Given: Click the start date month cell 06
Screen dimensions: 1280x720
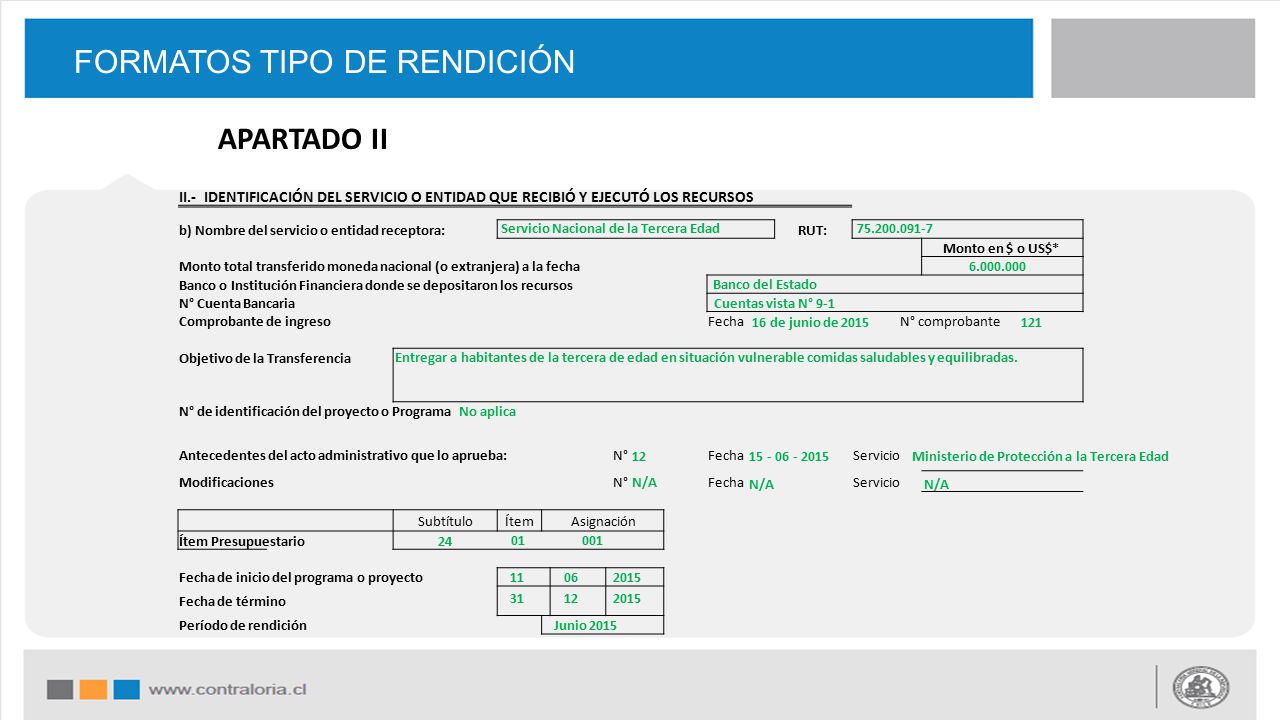Looking at the screenshot, I should [577, 577].
